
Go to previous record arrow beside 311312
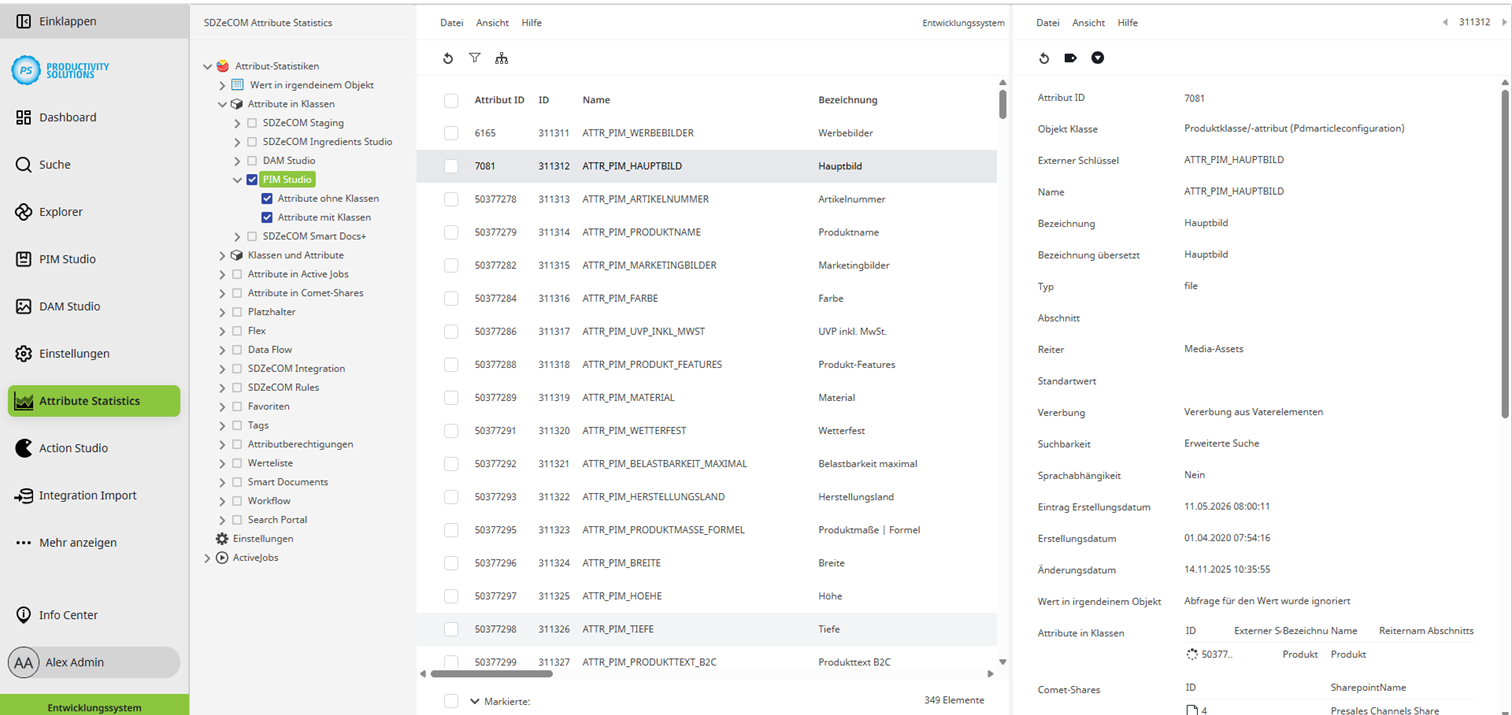click(x=1445, y=22)
